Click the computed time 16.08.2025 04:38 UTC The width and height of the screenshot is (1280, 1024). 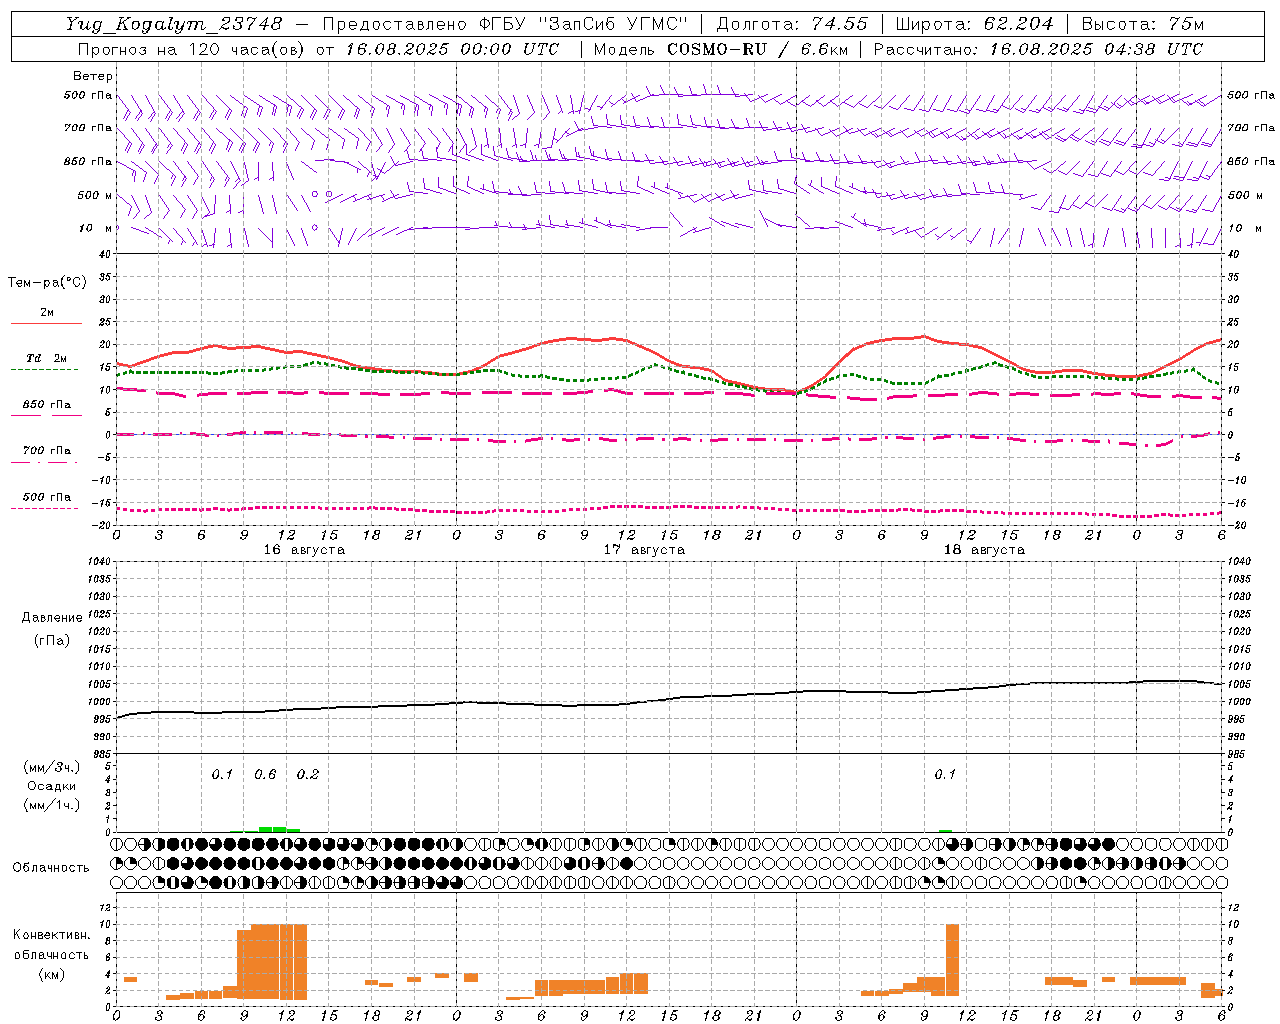point(1096,49)
